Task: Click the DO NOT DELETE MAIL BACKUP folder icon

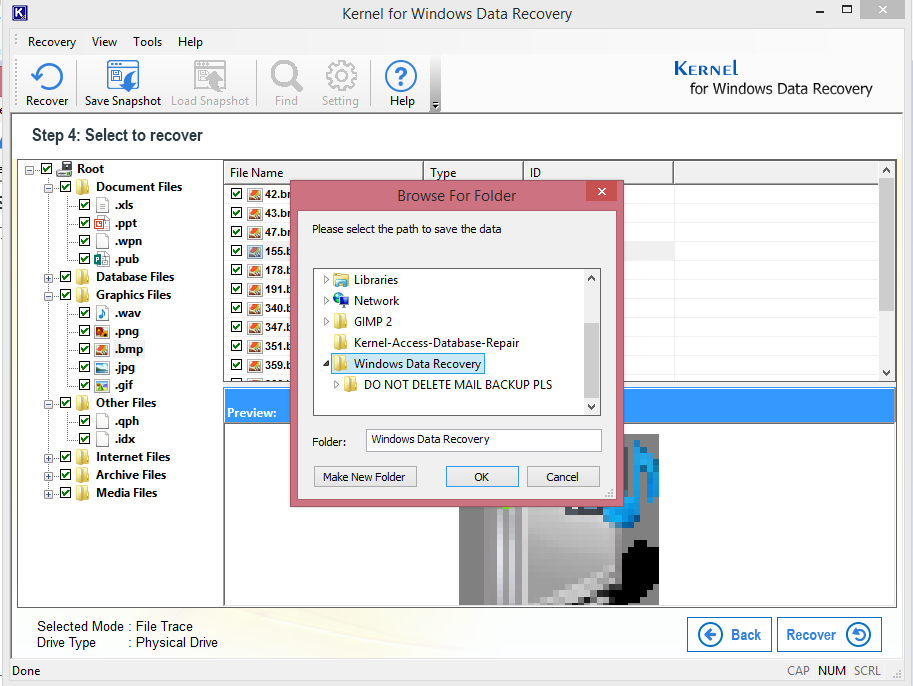Action: click(x=351, y=384)
